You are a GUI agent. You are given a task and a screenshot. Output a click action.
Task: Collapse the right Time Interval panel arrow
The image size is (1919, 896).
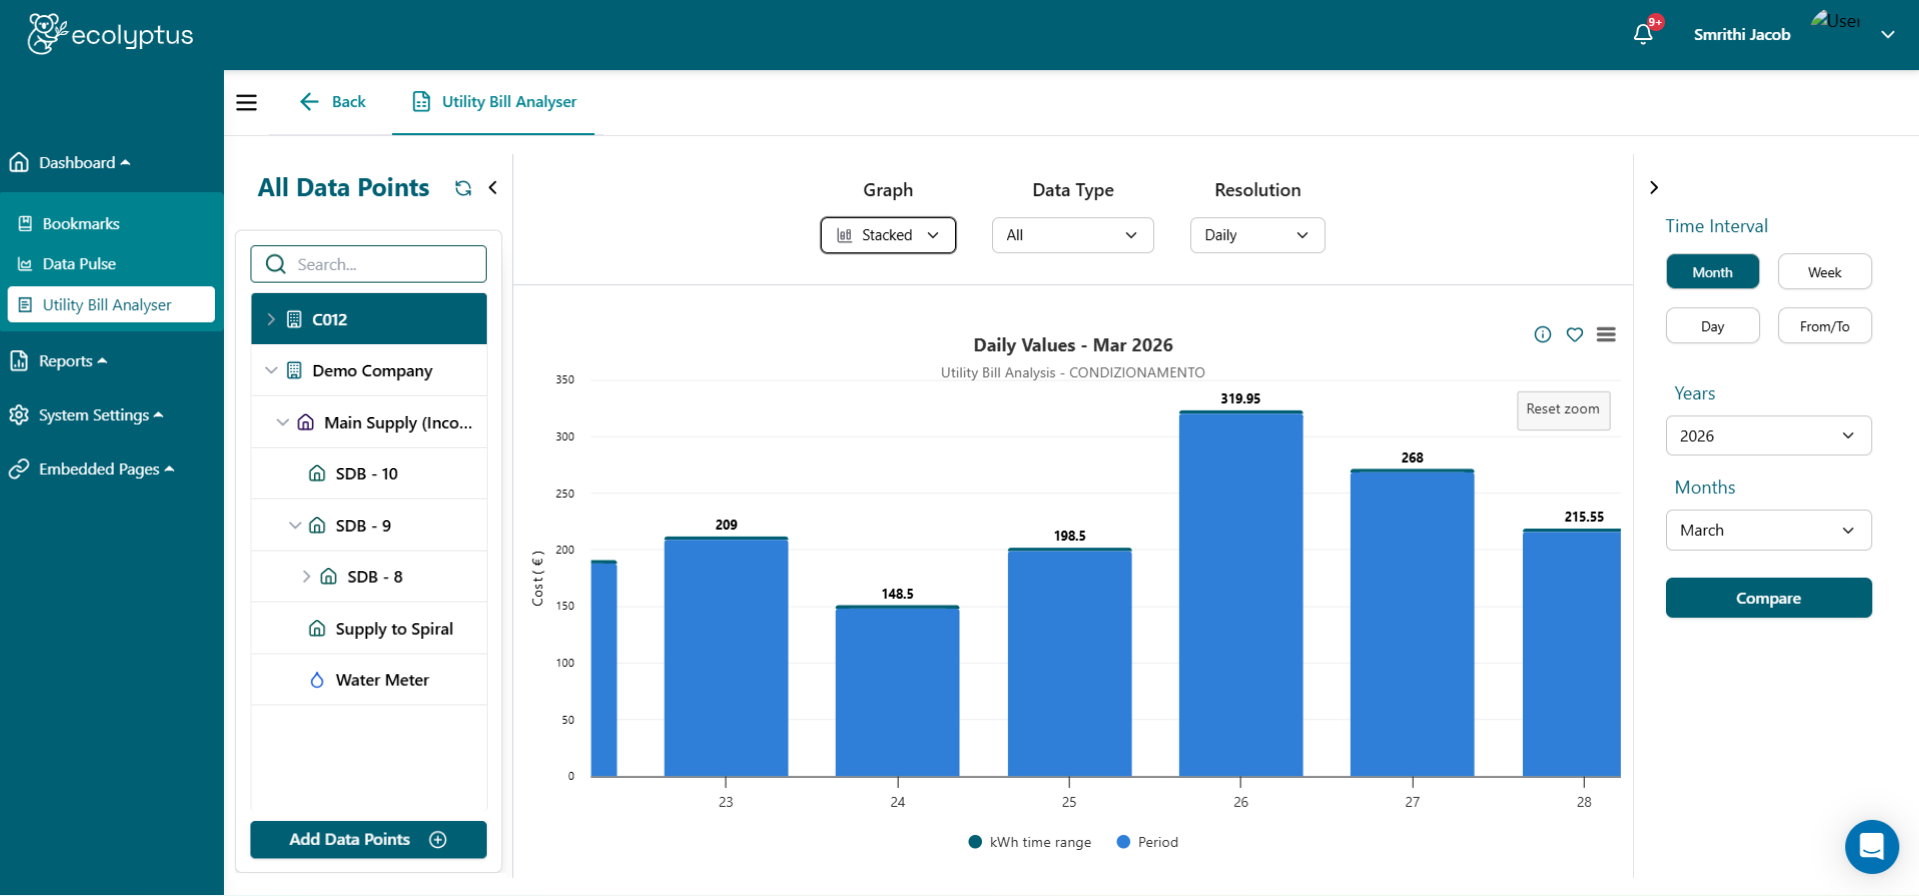tap(1654, 188)
